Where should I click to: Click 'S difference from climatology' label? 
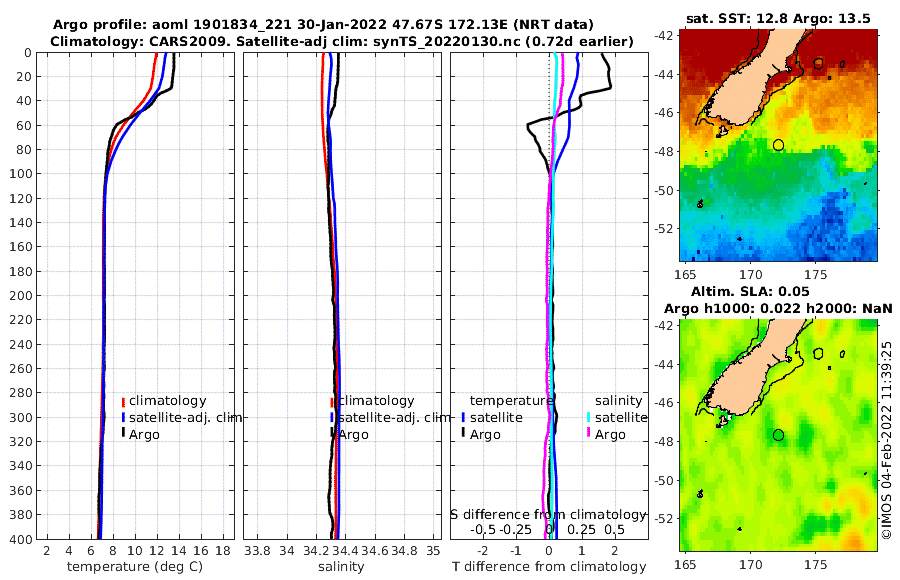548,513
